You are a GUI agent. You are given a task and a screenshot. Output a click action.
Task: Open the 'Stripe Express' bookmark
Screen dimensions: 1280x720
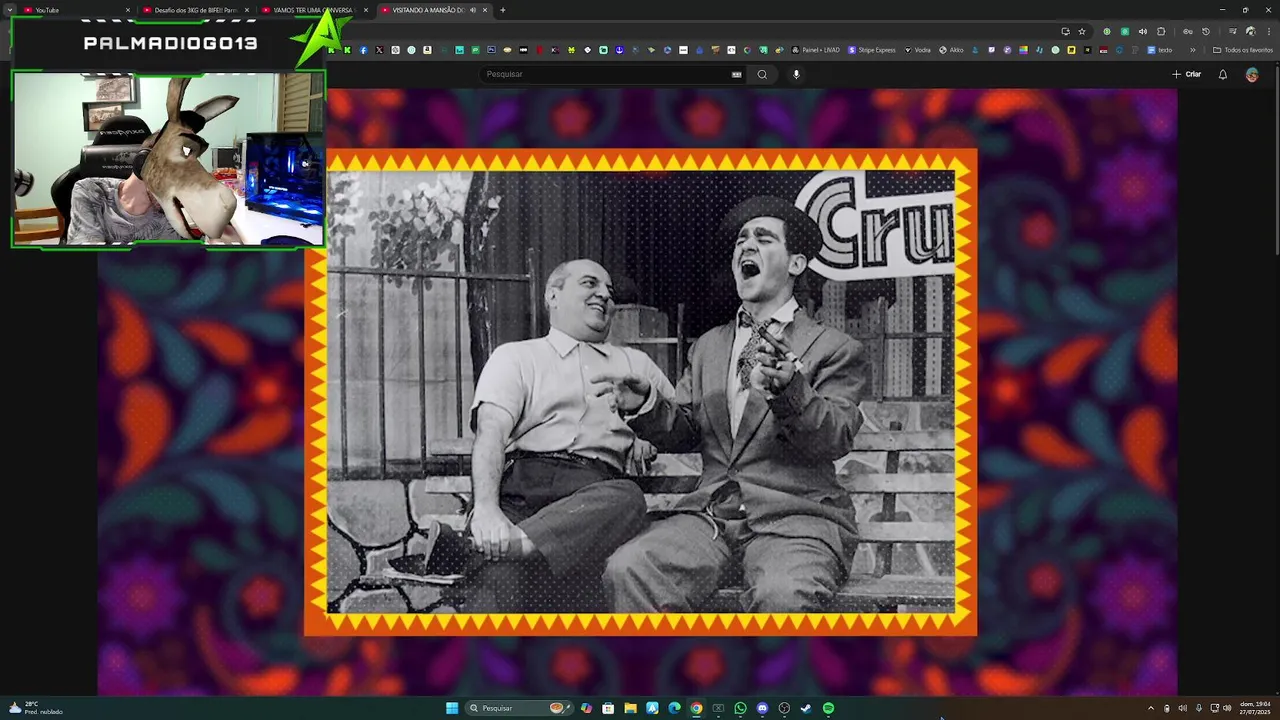(x=872, y=50)
